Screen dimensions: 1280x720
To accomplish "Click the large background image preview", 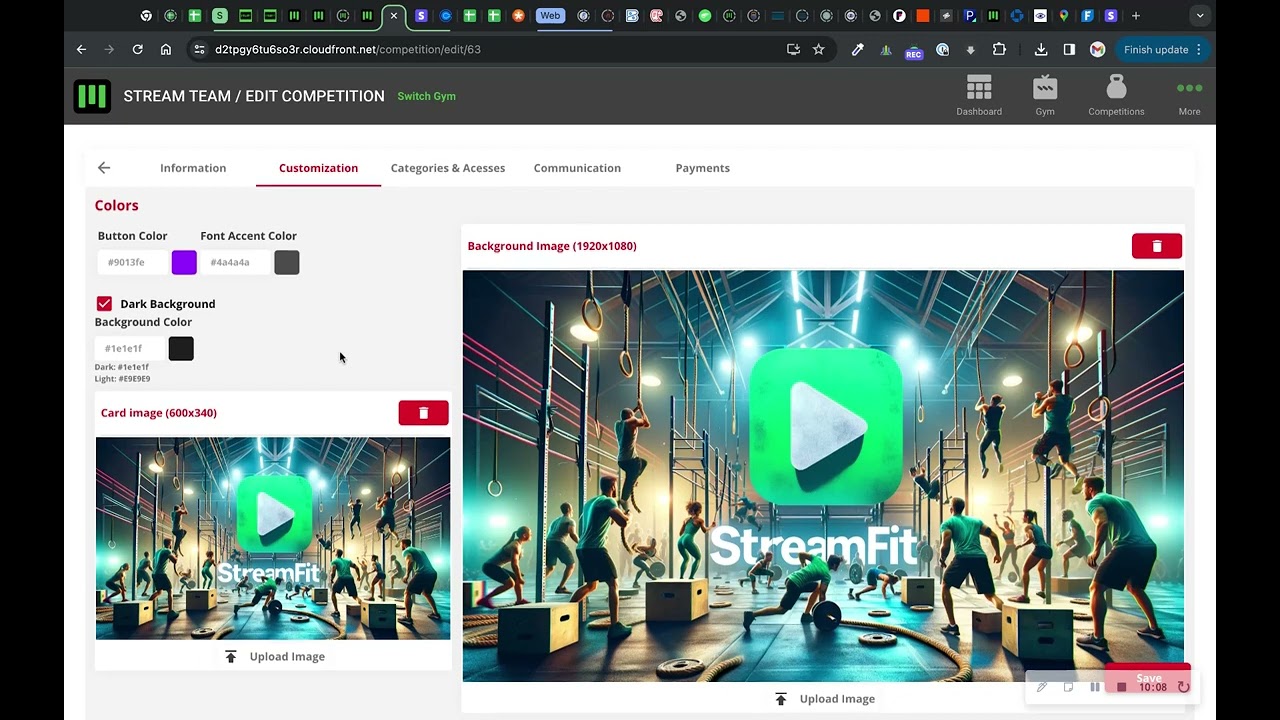I will 823,476.
